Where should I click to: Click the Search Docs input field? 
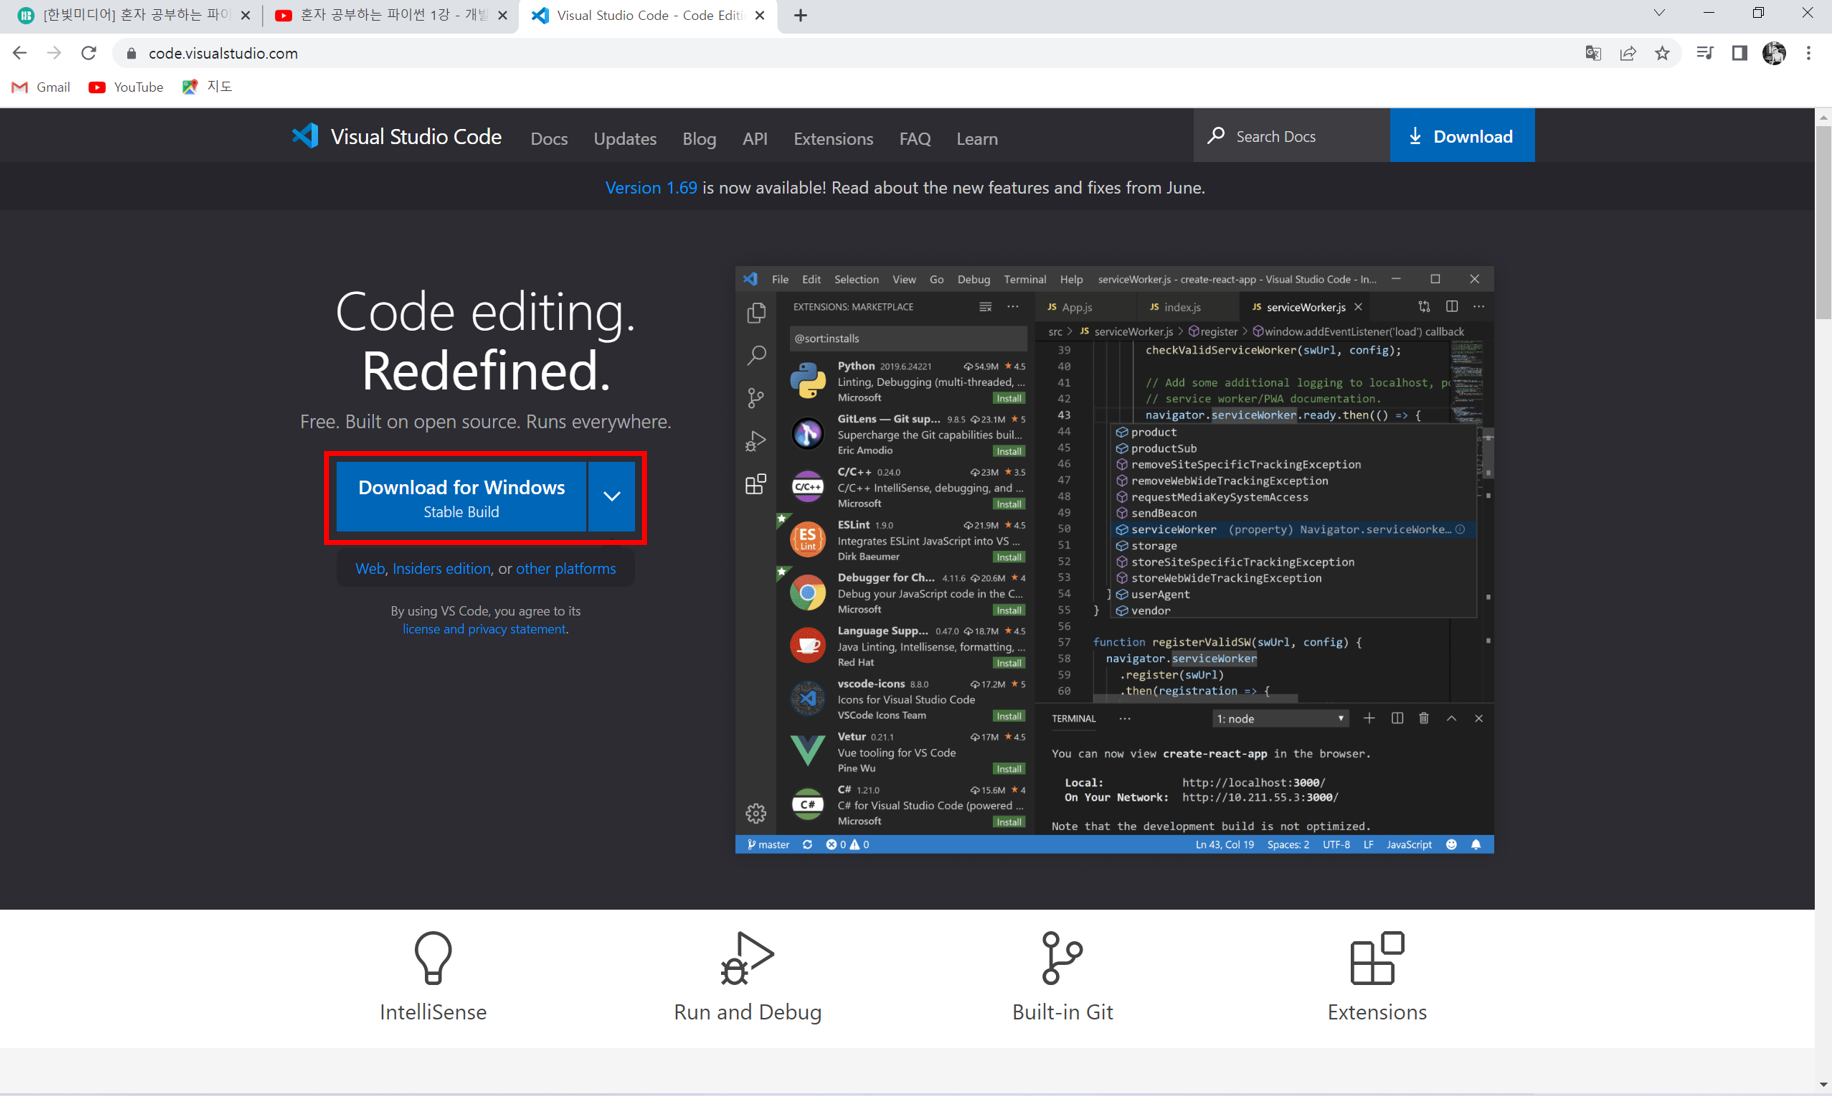[x=1292, y=136]
